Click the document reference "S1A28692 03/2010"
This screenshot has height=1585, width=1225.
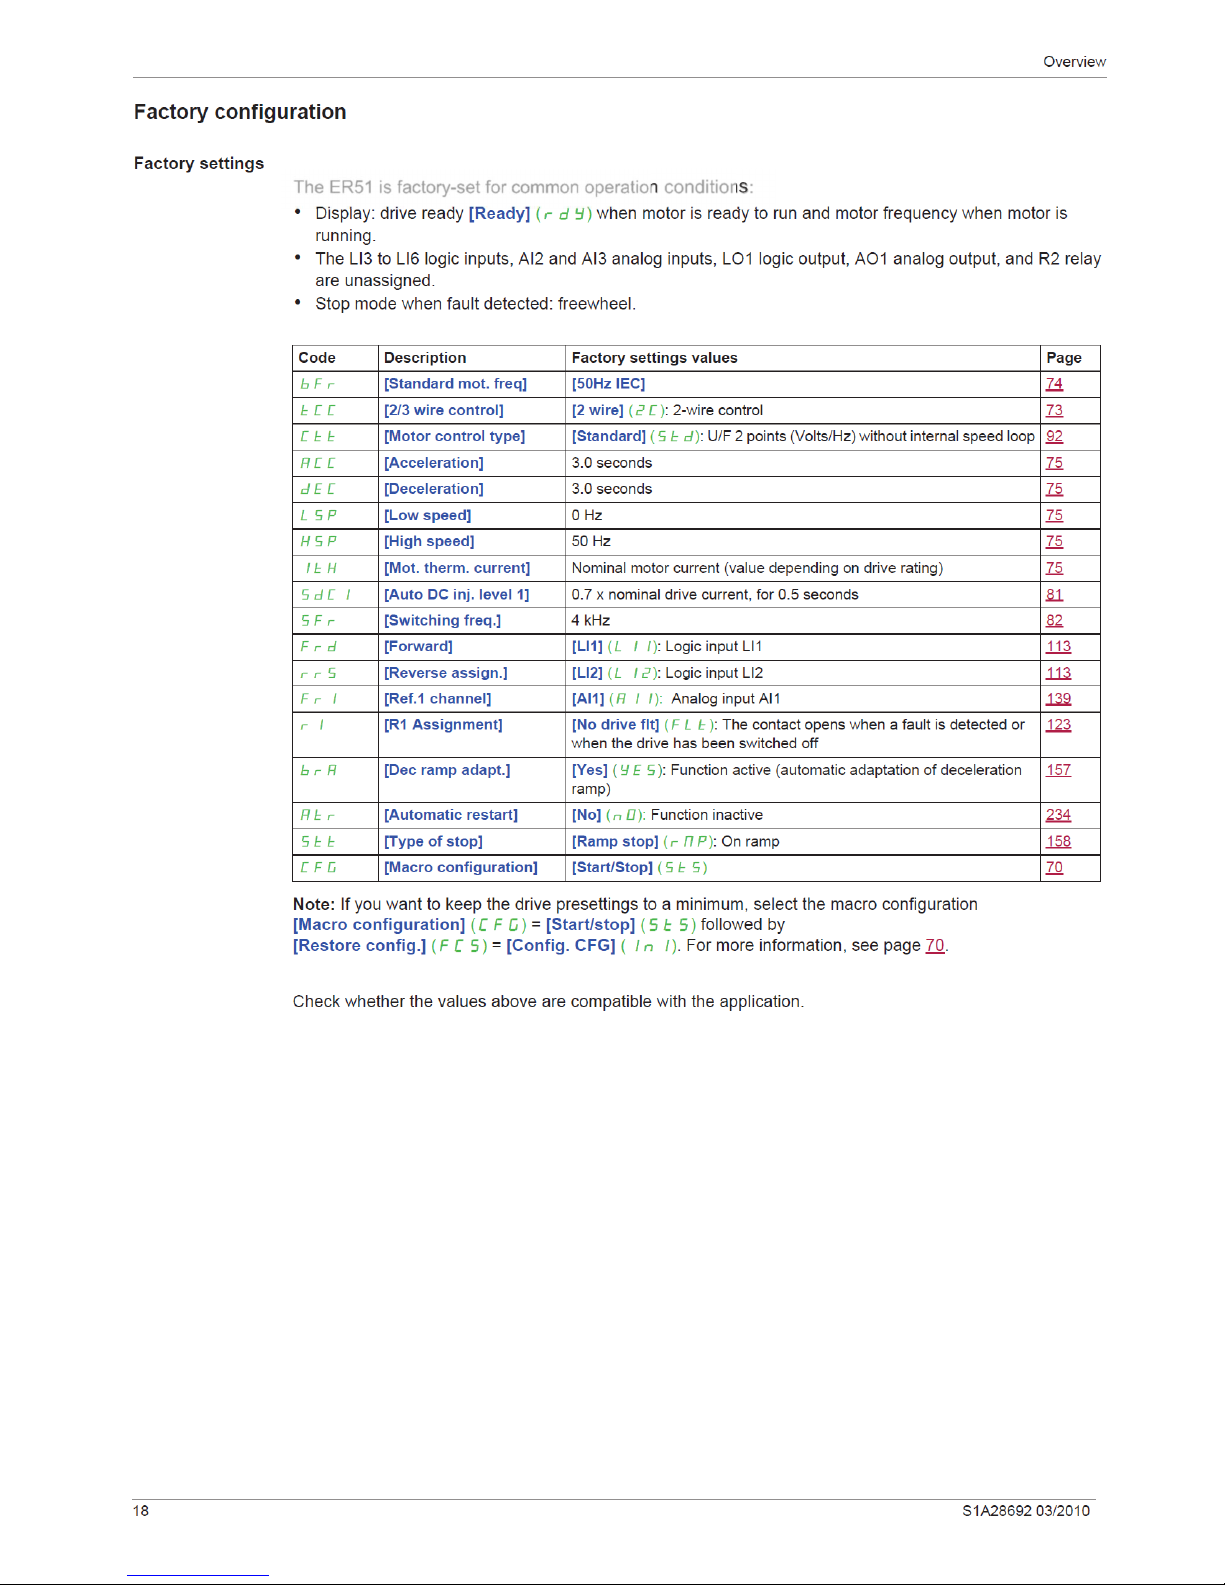point(1026,1511)
